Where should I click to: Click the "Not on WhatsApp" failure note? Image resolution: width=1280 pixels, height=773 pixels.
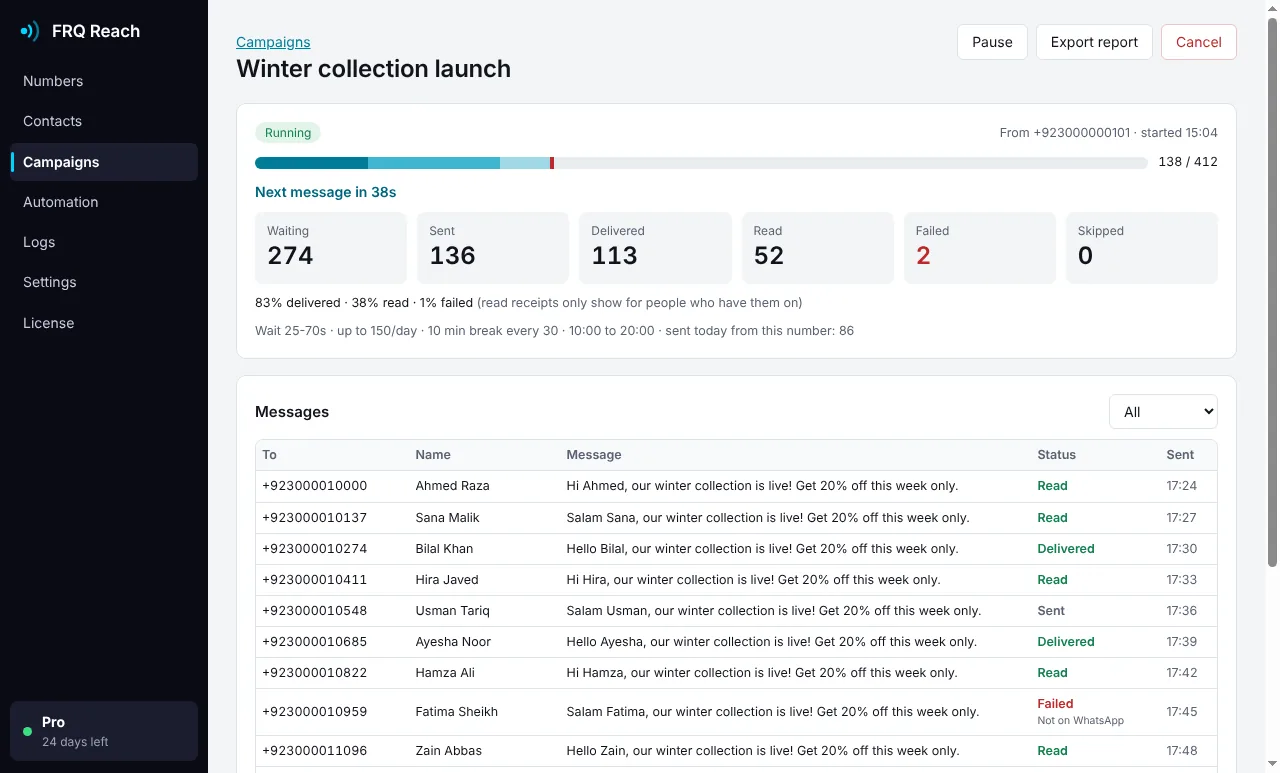click(x=1081, y=721)
